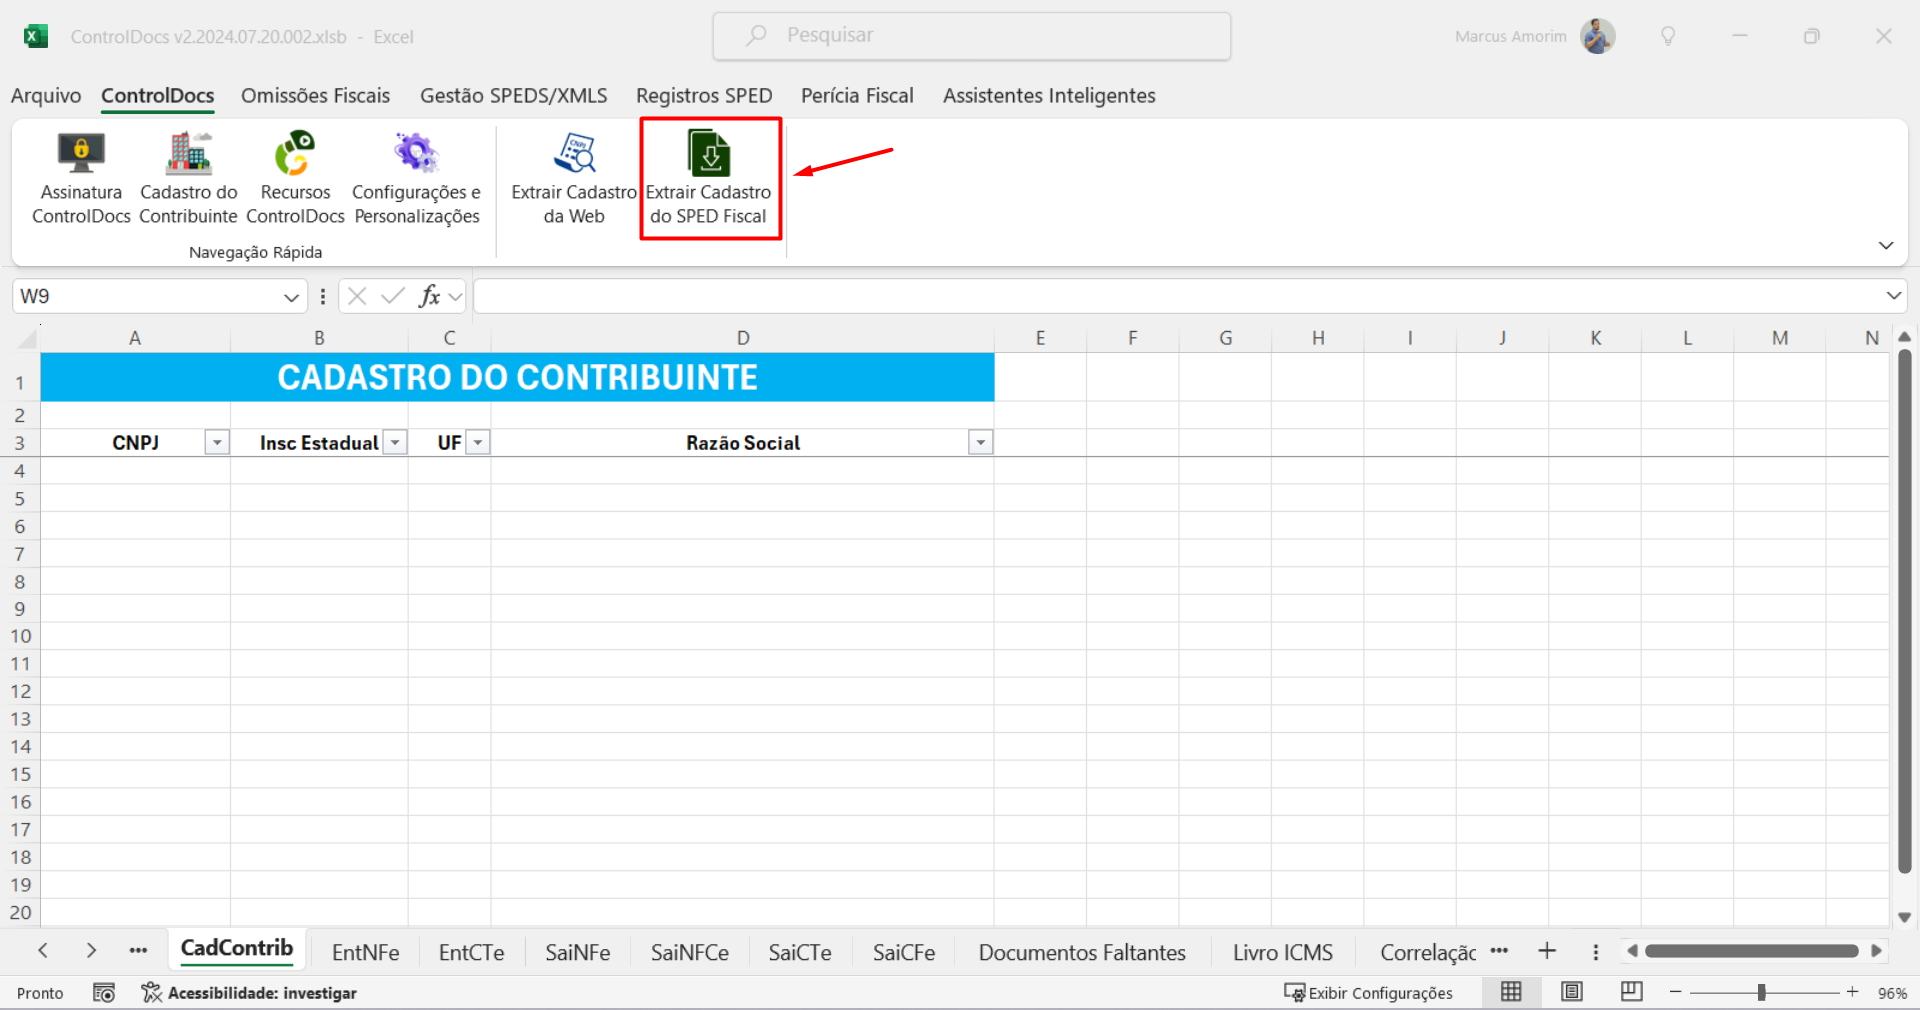
Task: Enable Normal view in status bar
Action: tap(1511, 992)
